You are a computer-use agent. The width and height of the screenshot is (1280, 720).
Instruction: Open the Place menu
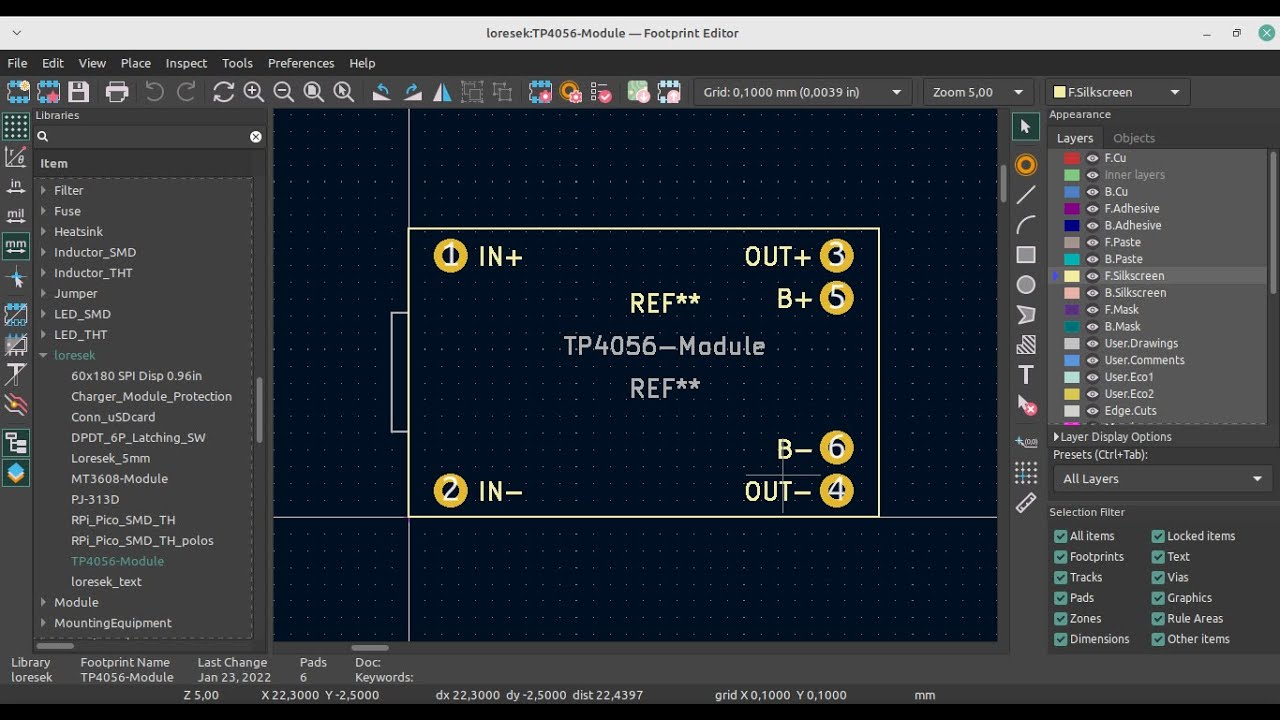pyautogui.click(x=136, y=63)
